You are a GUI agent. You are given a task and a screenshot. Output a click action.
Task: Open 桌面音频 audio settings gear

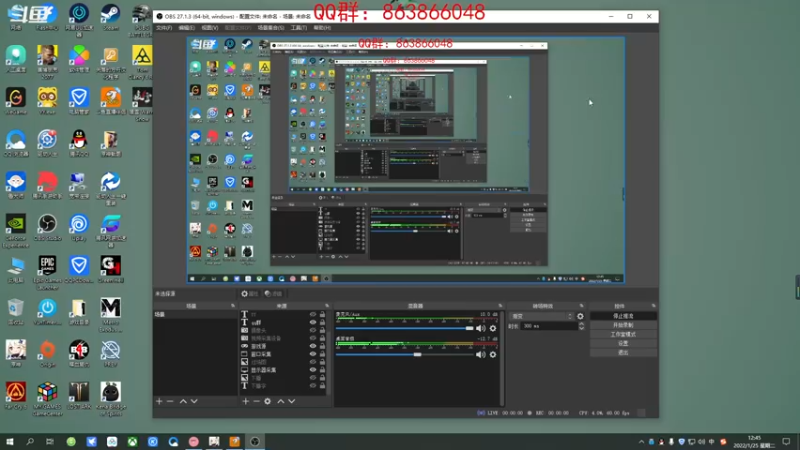(493, 355)
